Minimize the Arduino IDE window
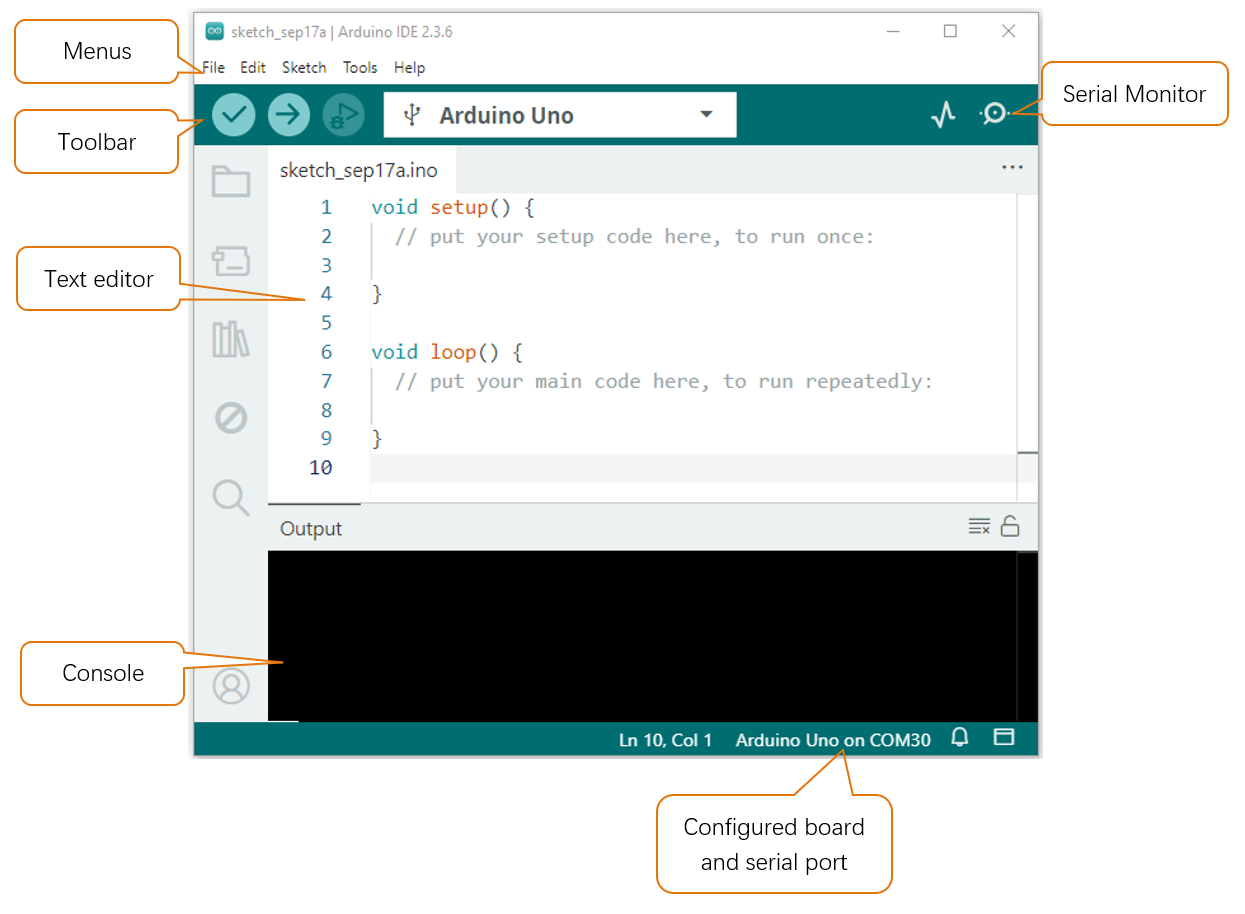Viewport: 1245px width, 914px height. (x=892, y=31)
